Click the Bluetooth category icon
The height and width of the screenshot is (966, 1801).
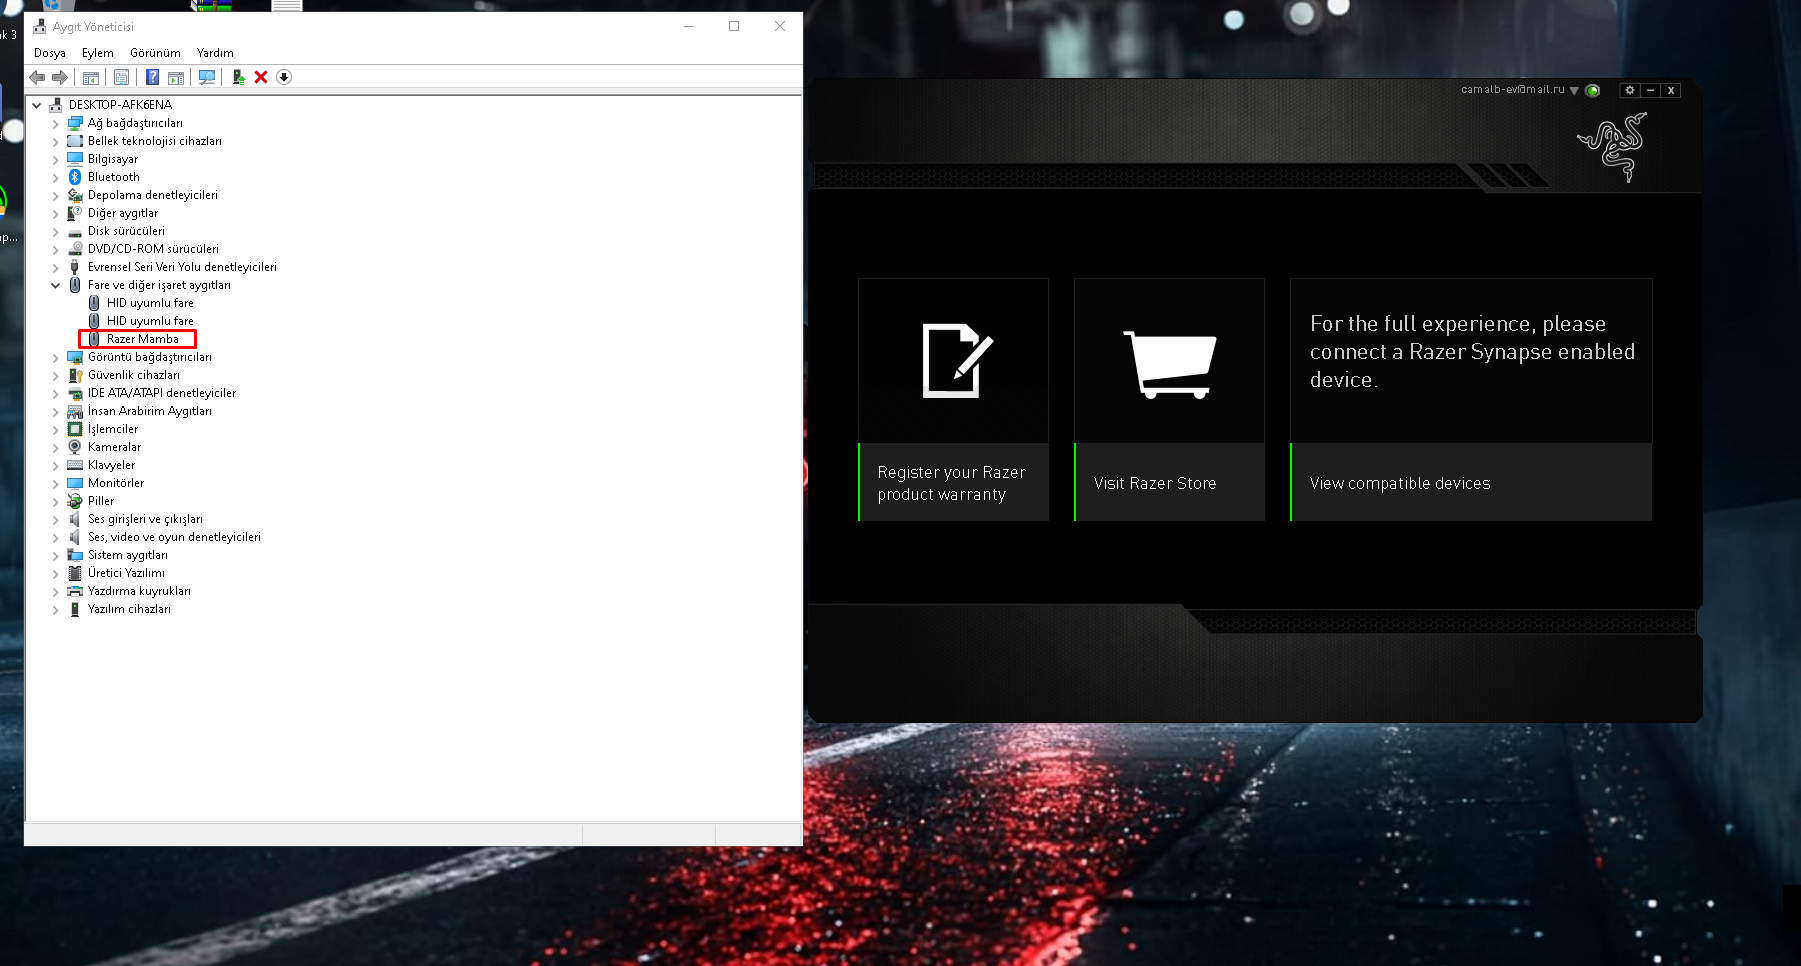click(x=75, y=177)
